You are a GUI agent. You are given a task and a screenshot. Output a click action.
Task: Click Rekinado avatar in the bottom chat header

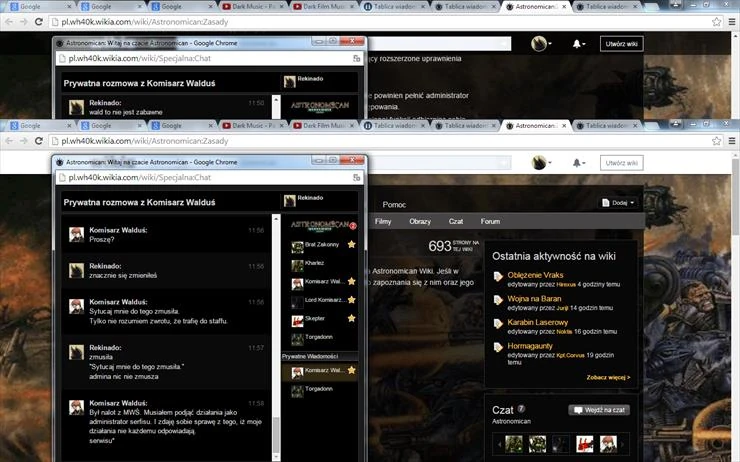pos(289,201)
